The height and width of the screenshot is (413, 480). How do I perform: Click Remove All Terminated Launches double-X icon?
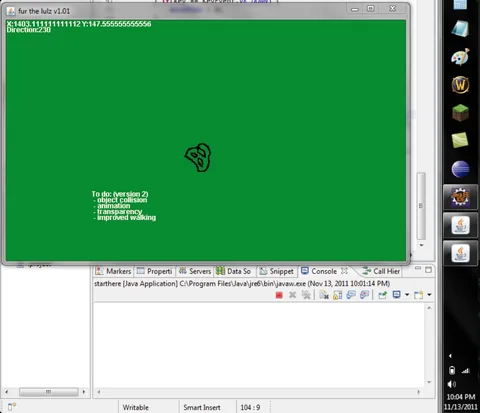(x=306, y=295)
